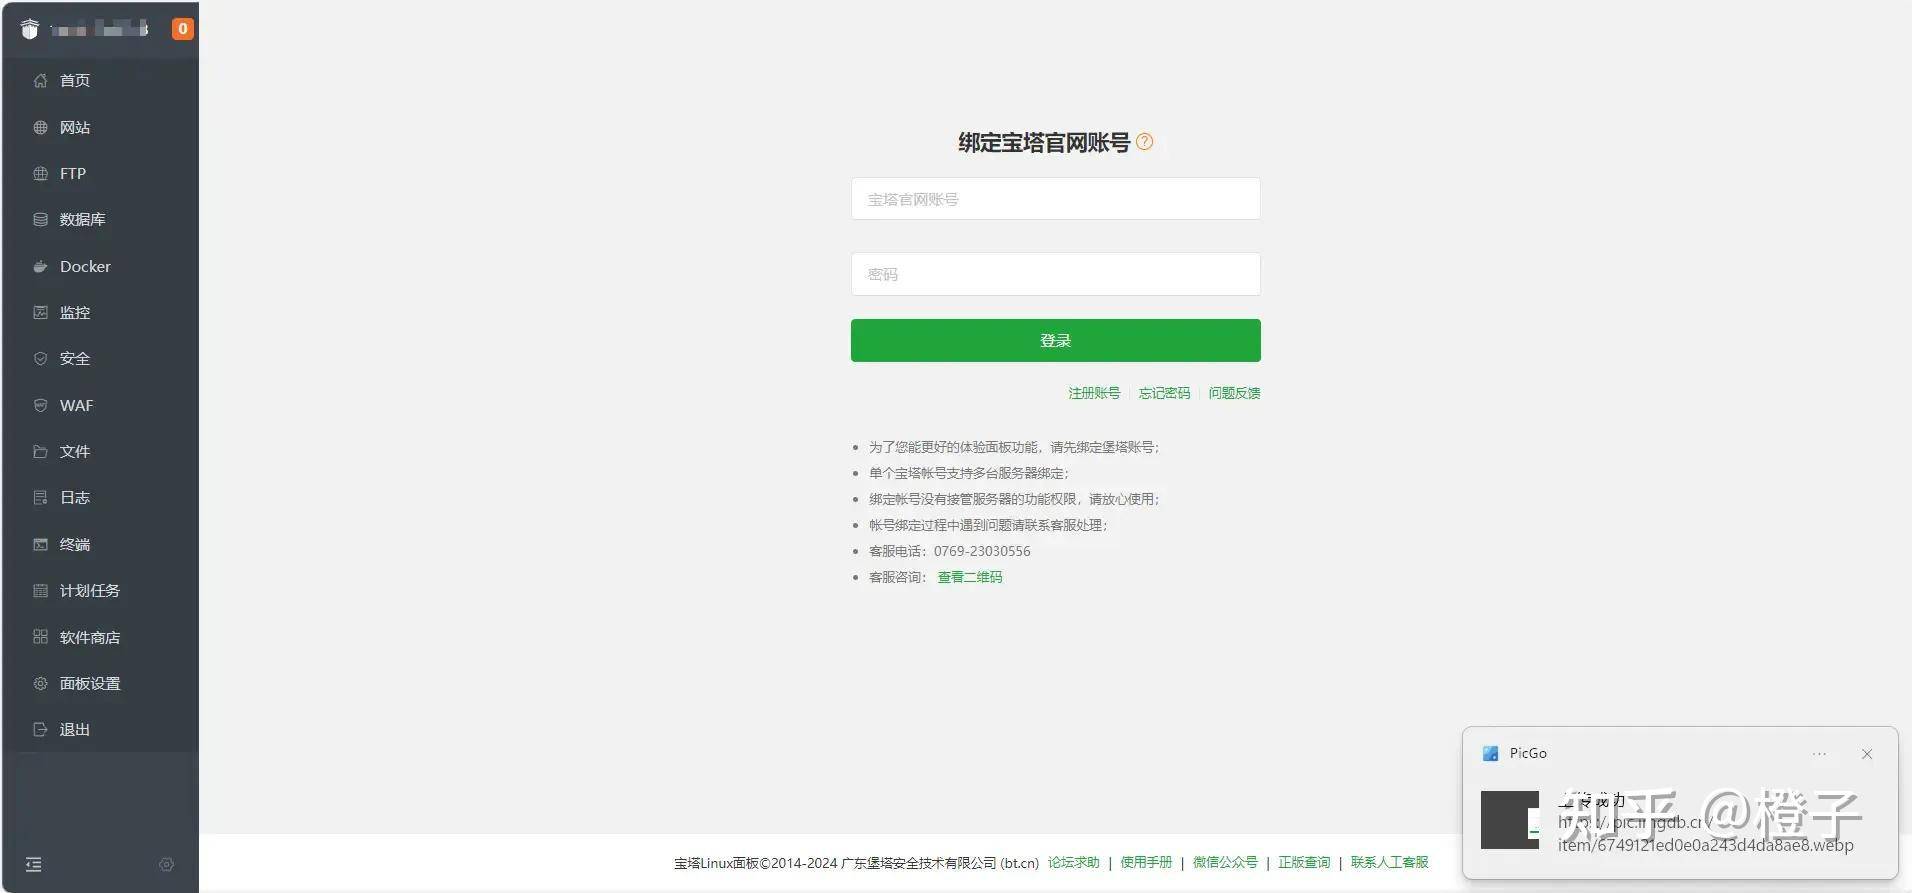Image resolution: width=1912 pixels, height=893 pixels.
Task: Click the FTP globe icon
Action: coord(40,173)
